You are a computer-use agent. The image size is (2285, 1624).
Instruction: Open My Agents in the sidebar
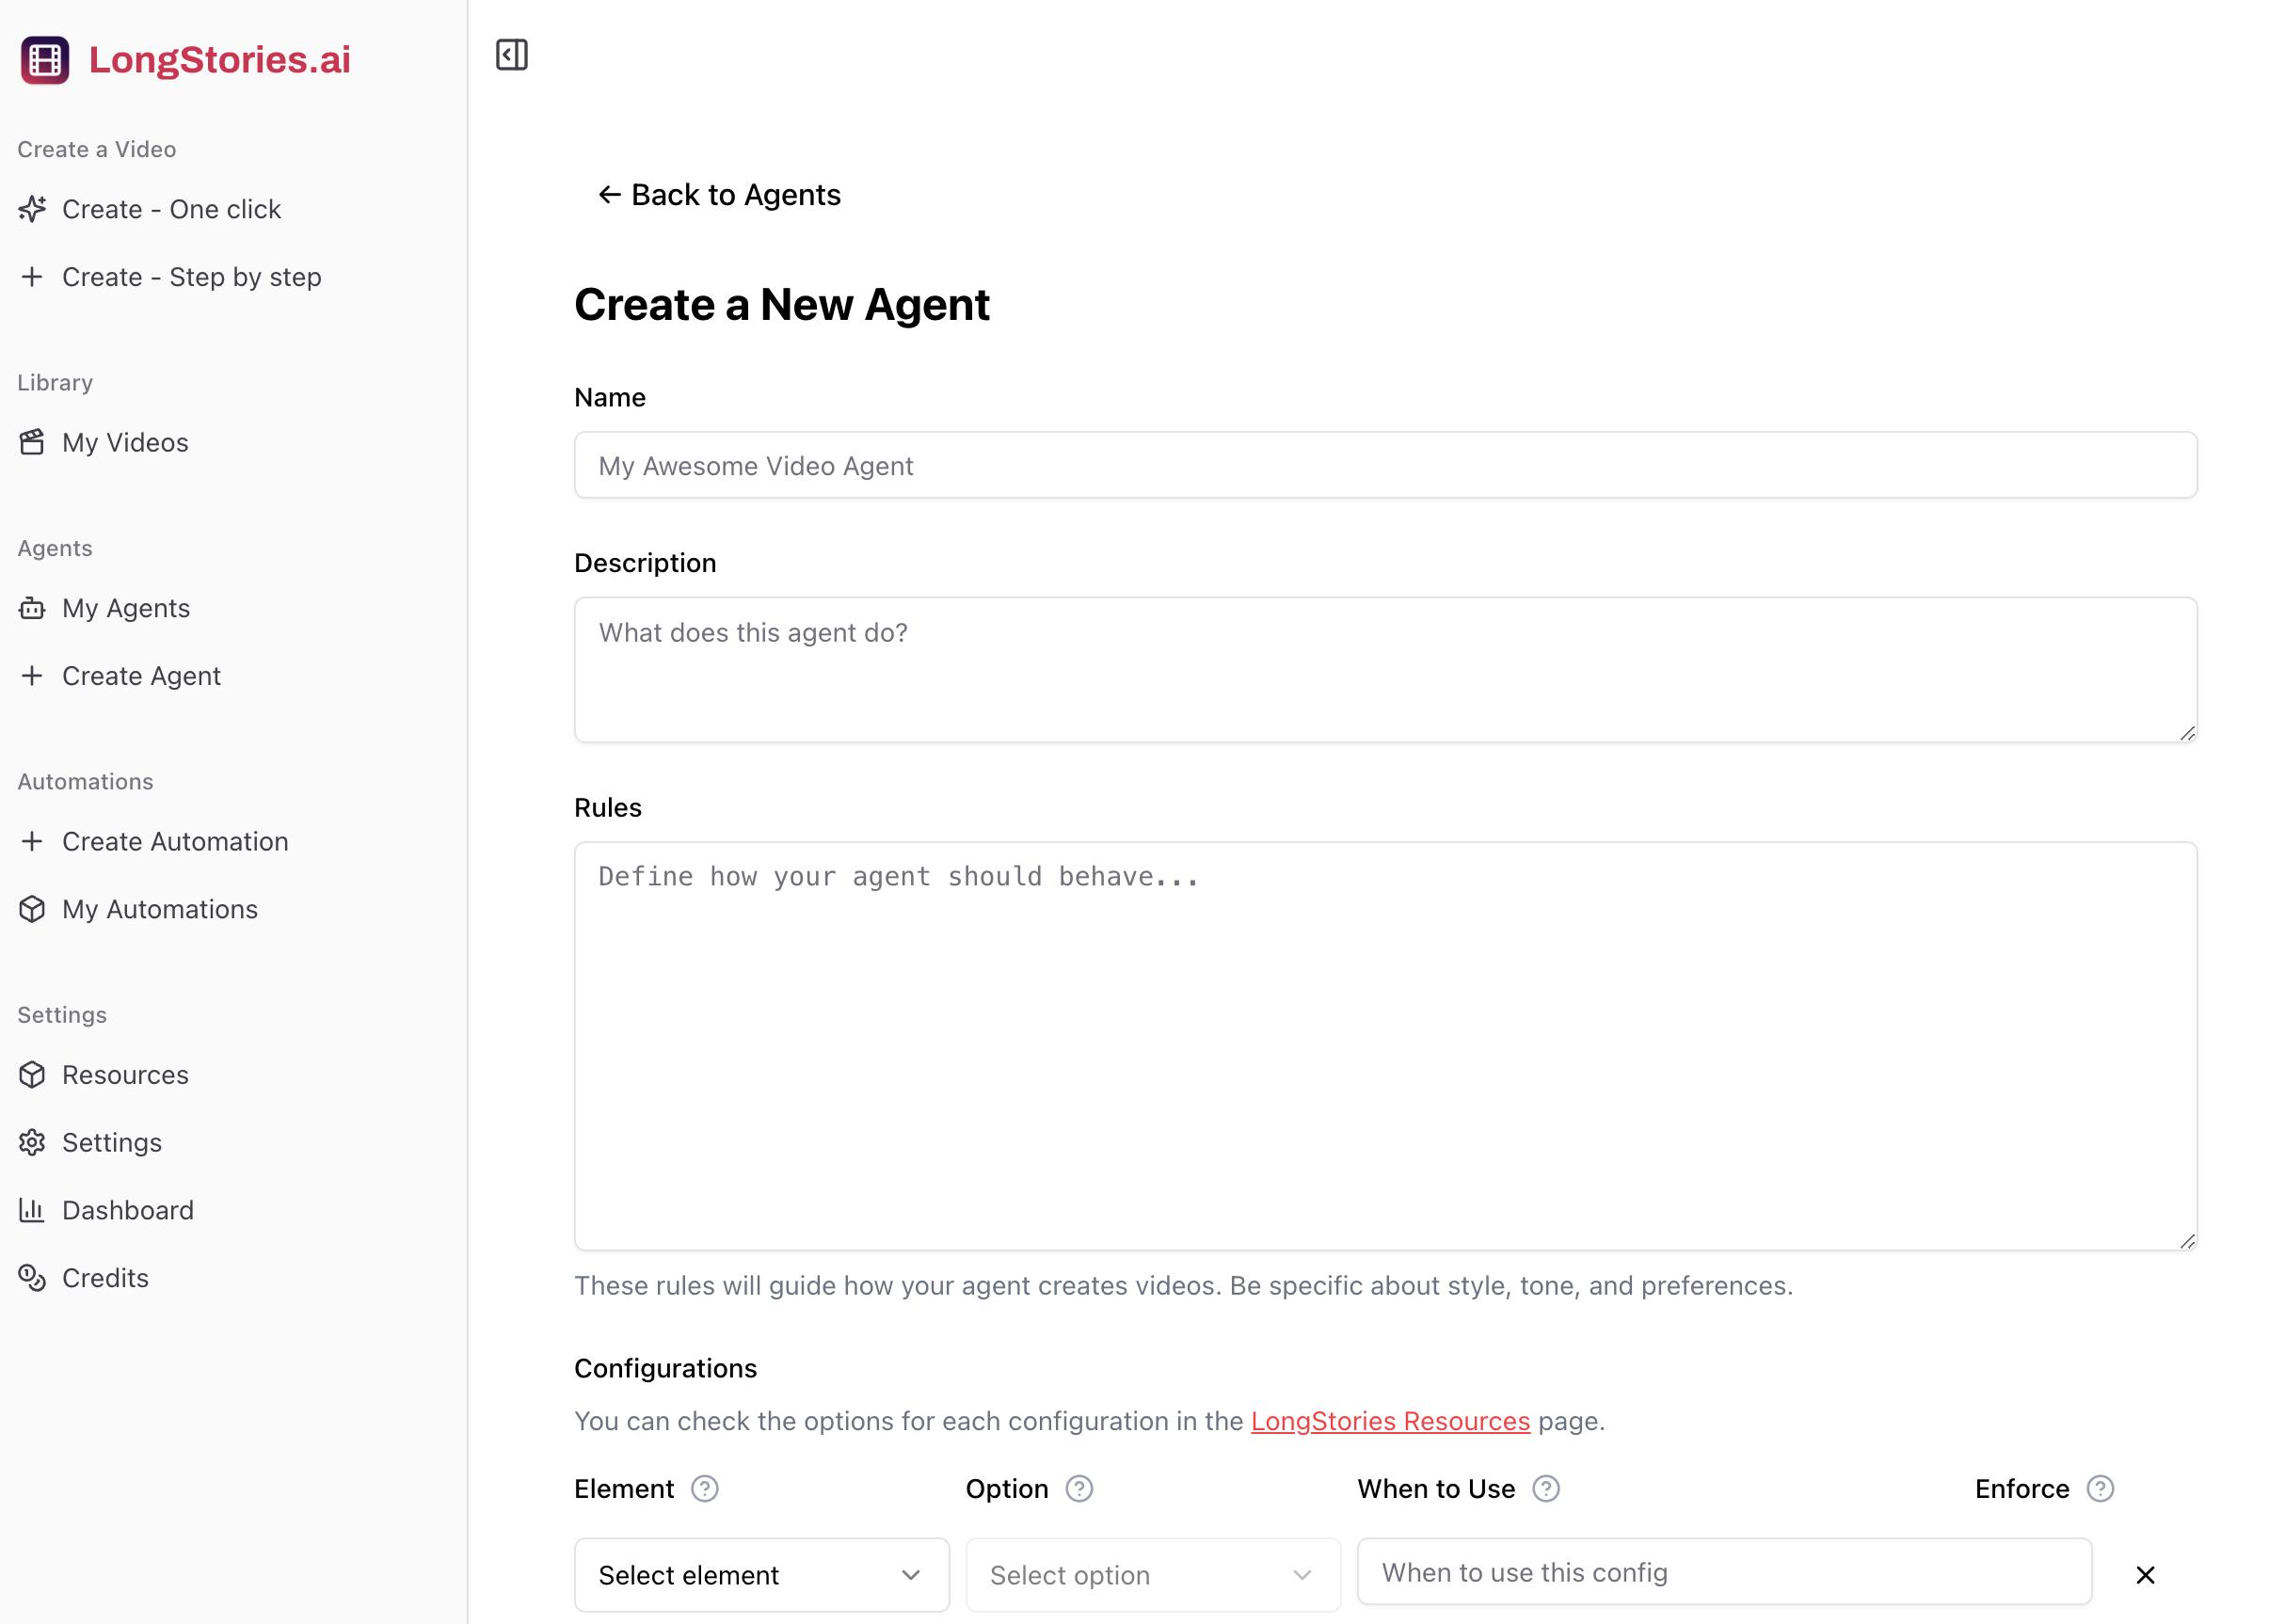[x=126, y=608]
